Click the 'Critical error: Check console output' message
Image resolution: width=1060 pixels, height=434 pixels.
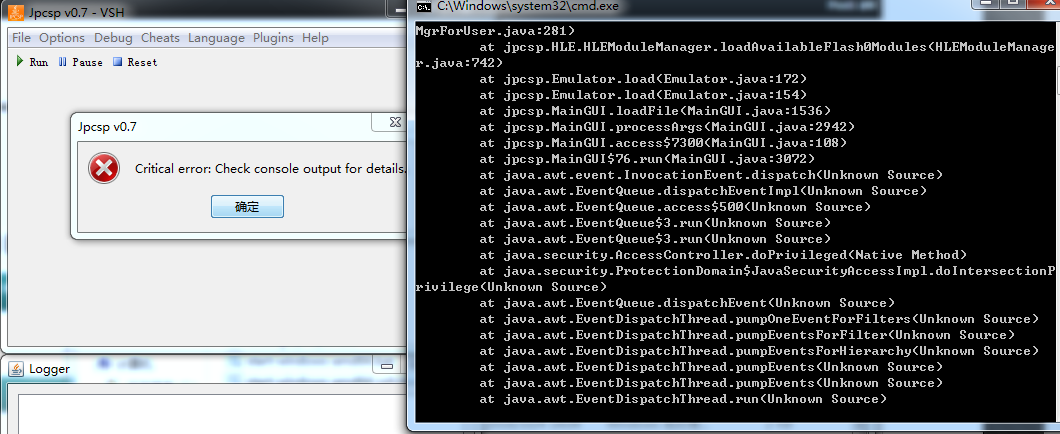[x=270, y=169]
